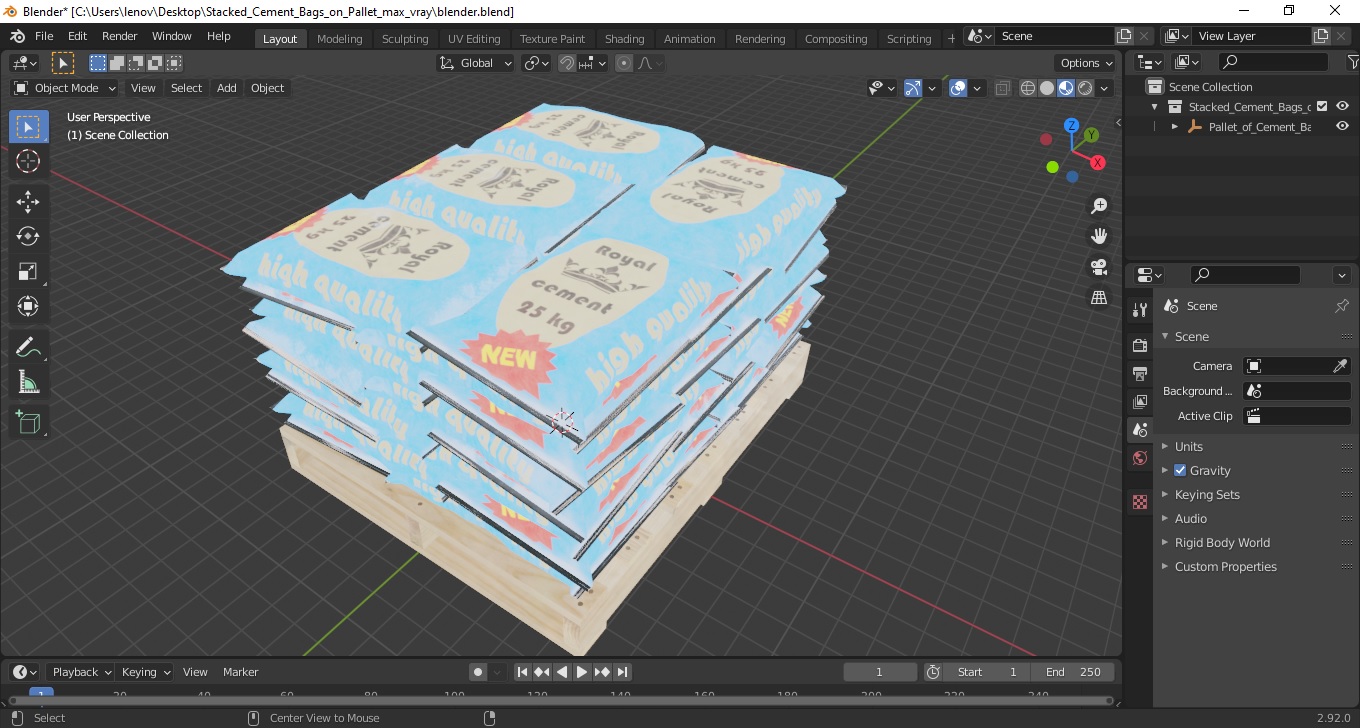The image size is (1360, 728).
Task: Activate the 3D Cursor tool
Action: click(x=28, y=161)
